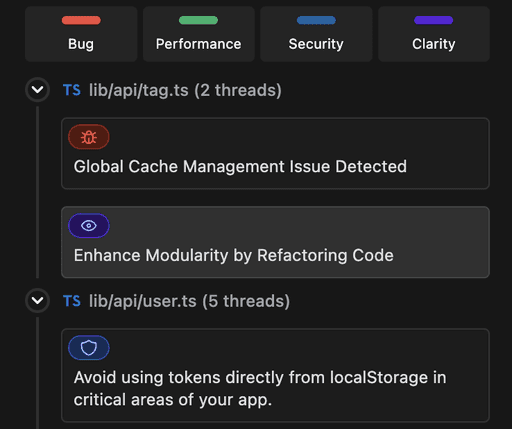Toggle the Performance filter
512x429 pixels.
point(199,34)
